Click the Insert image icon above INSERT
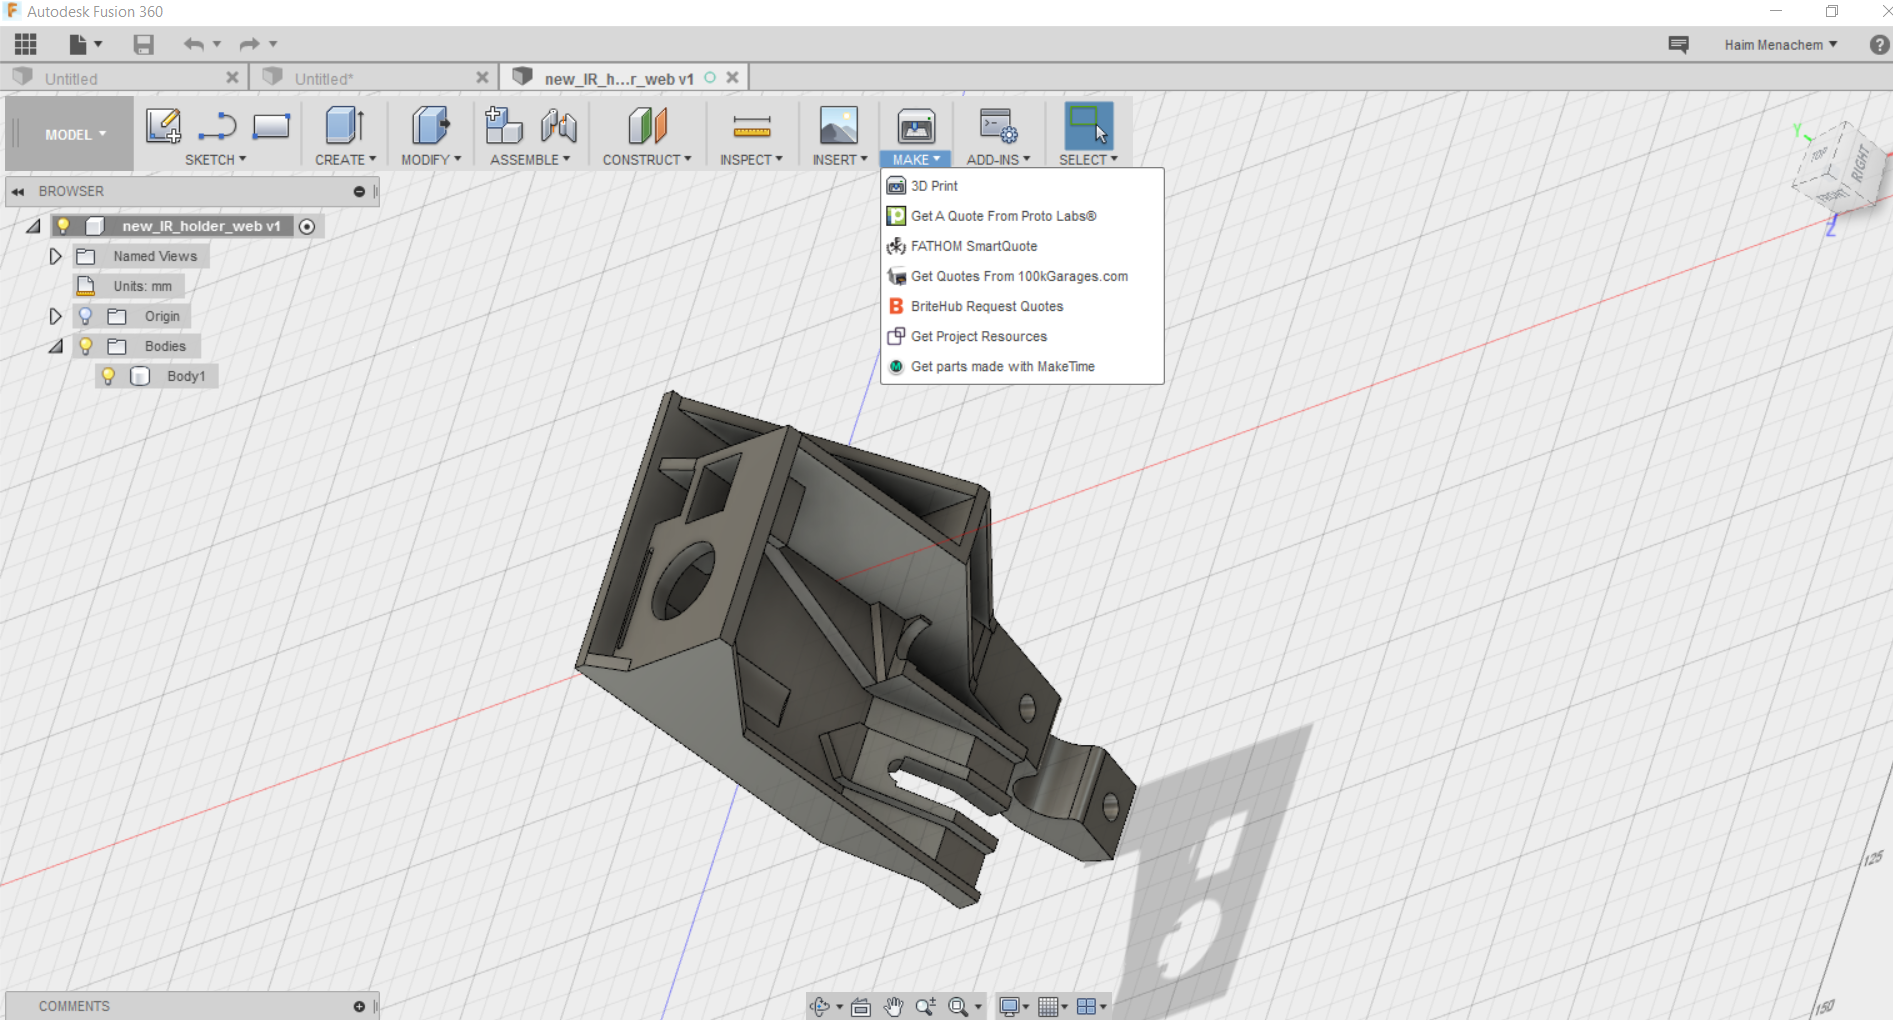This screenshot has width=1893, height=1020. (x=839, y=126)
